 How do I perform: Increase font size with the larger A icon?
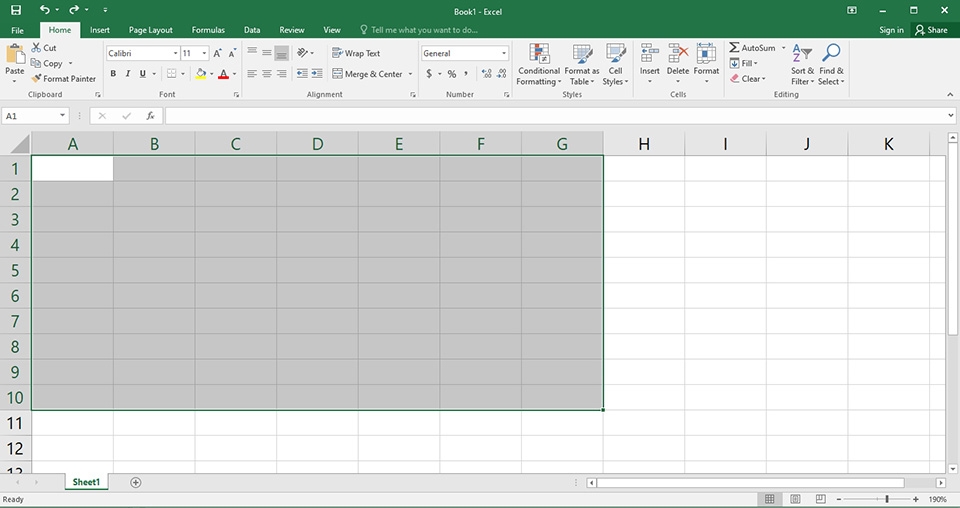click(x=217, y=53)
